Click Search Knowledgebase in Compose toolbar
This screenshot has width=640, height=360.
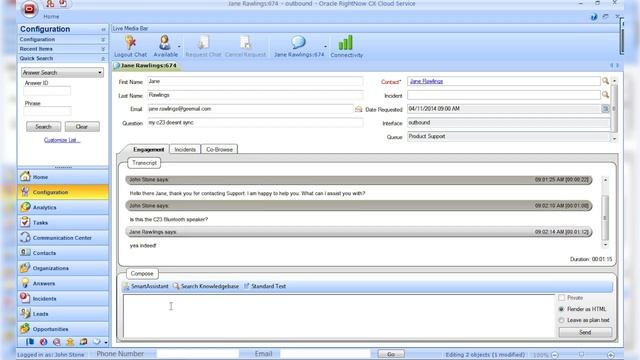[x=206, y=286]
